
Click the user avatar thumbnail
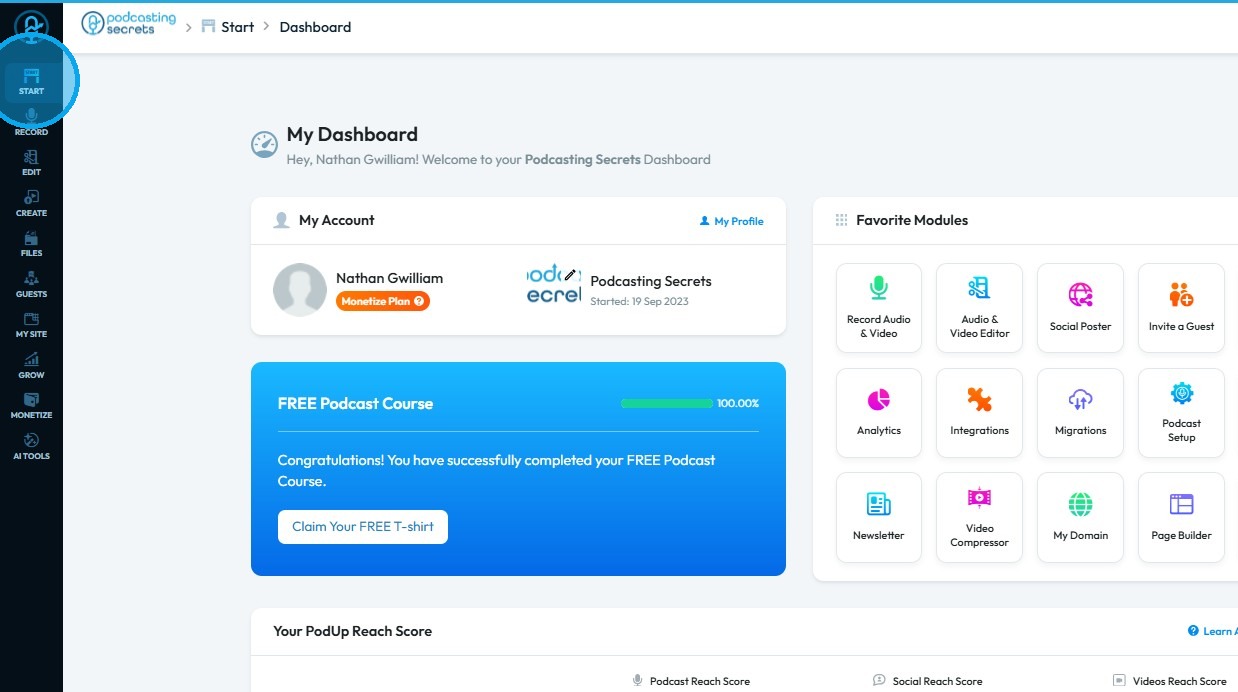tap(300, 290)
